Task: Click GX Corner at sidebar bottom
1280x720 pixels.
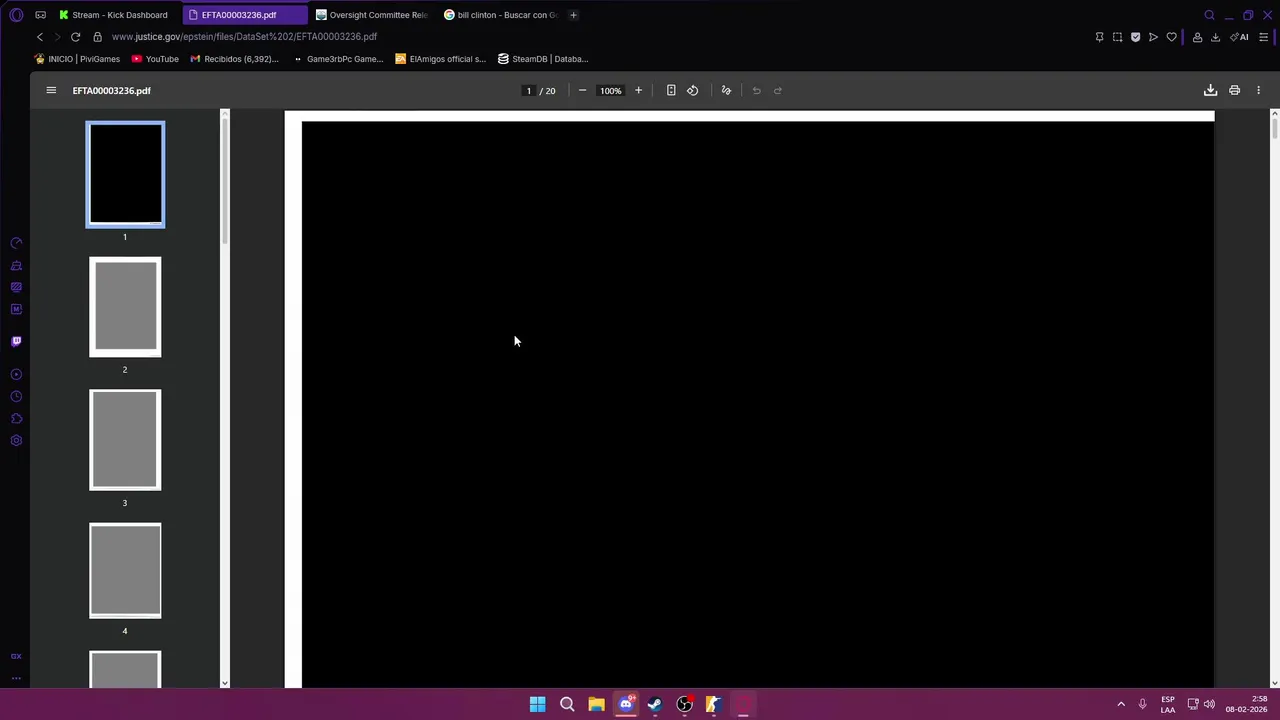Action: (16, 656)
